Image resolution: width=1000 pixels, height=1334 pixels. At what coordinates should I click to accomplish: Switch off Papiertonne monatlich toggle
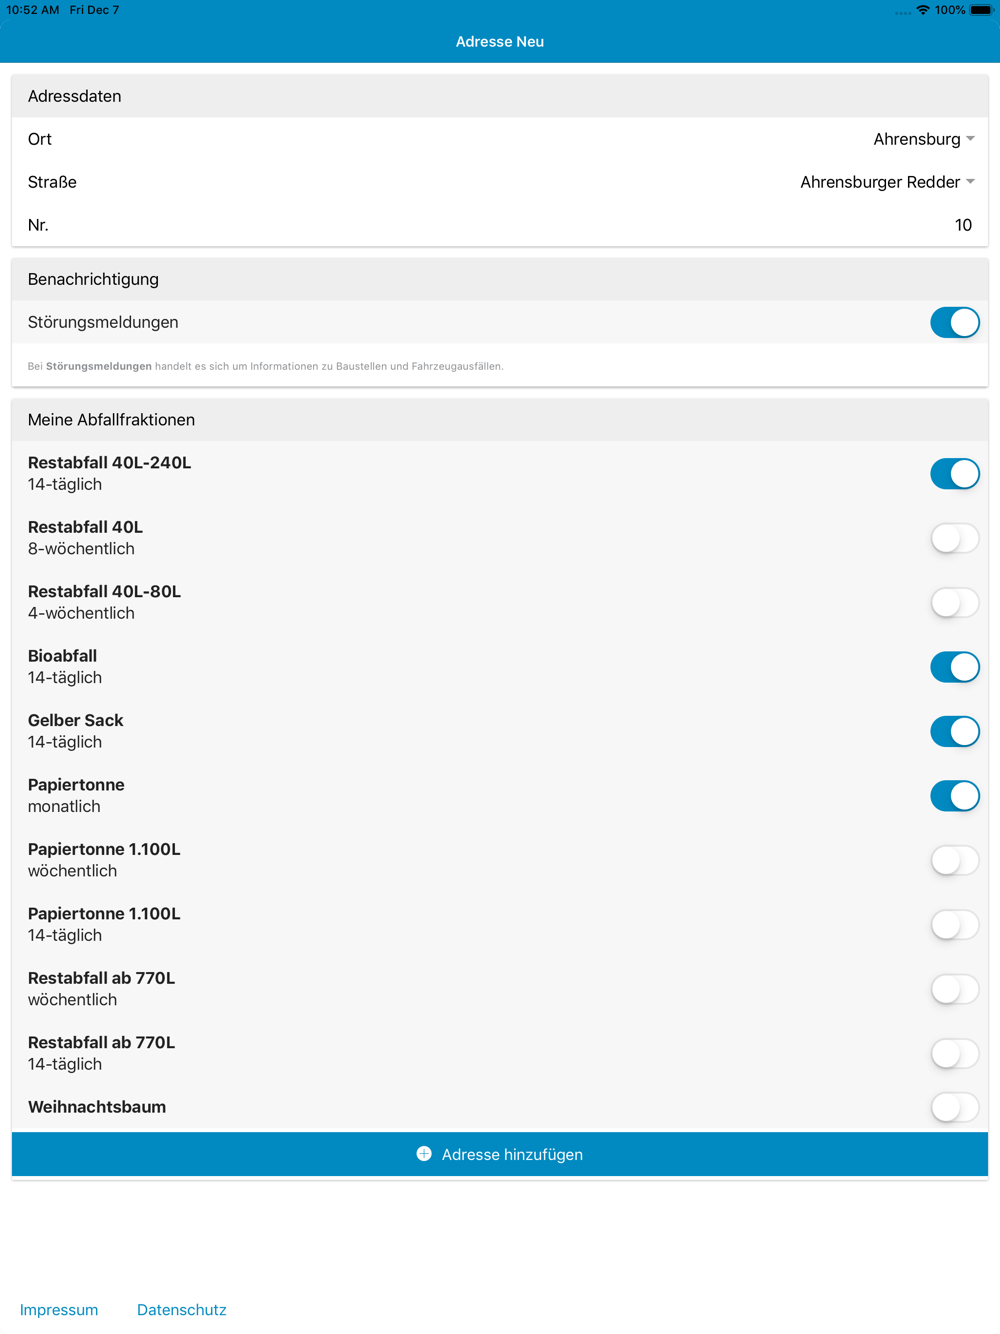point(955,796)
